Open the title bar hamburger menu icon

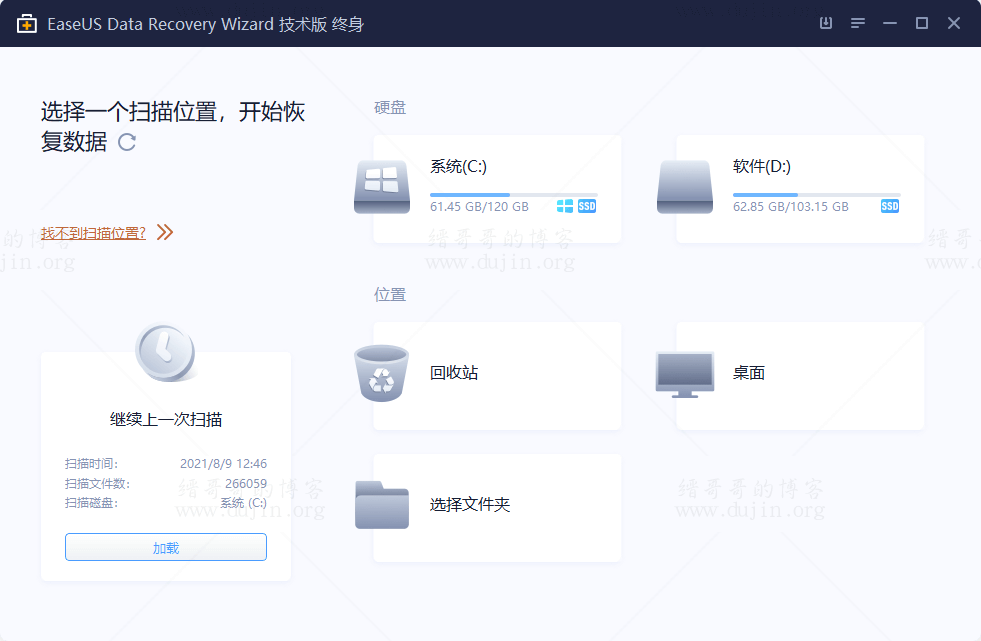point(858,23)
